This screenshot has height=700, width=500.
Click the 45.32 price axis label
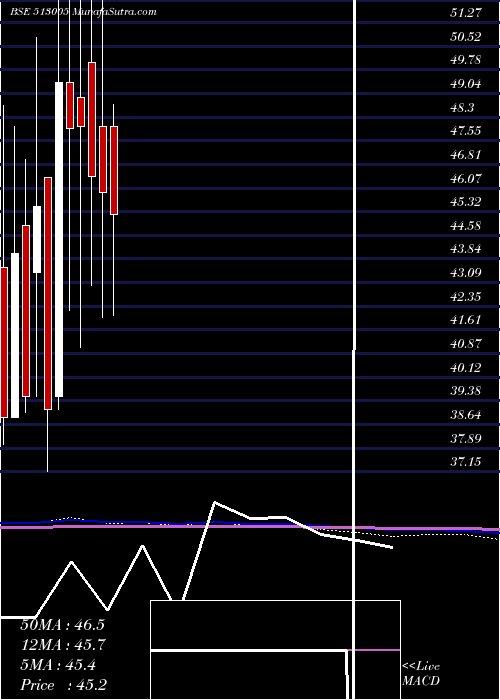[466, 202]
